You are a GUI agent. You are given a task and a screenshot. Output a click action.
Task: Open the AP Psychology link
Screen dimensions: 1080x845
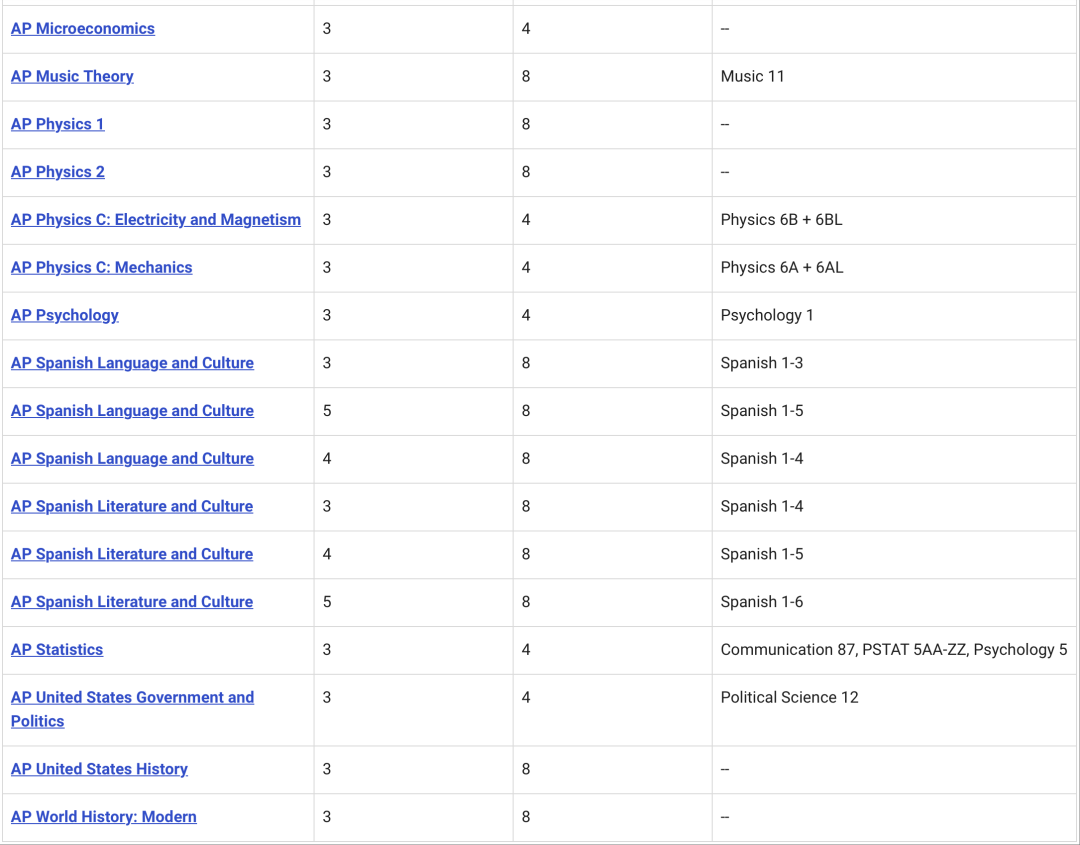(x=65, y=316)
